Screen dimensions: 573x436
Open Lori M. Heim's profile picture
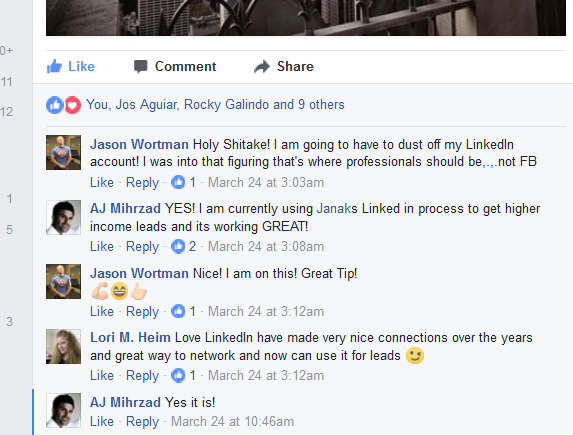[x=63, y=346]
